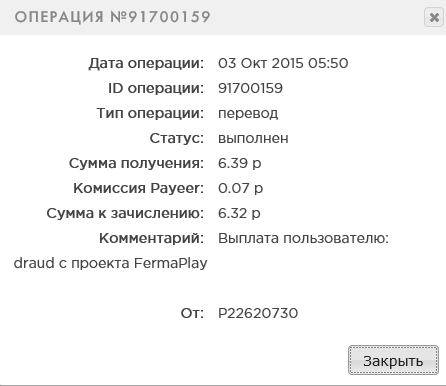Screen dimensions: 446x386
Task: Close the dialog with the X icon
Action: 434,17
